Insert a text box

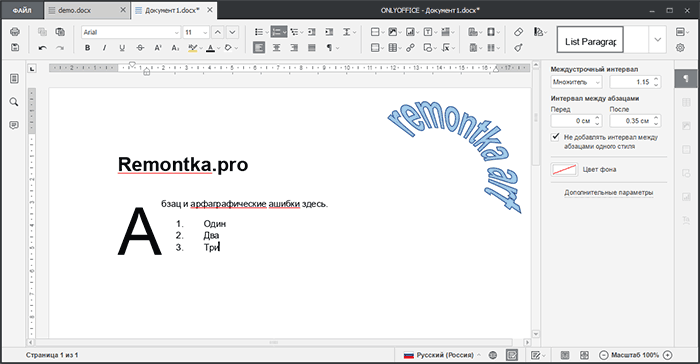(x=428, y=32)
